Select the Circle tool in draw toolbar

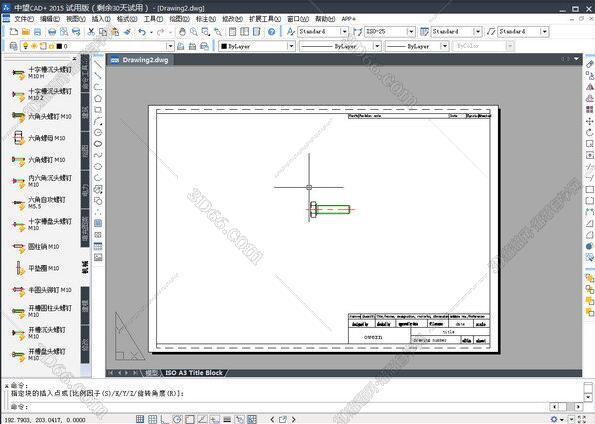[98, 132]
